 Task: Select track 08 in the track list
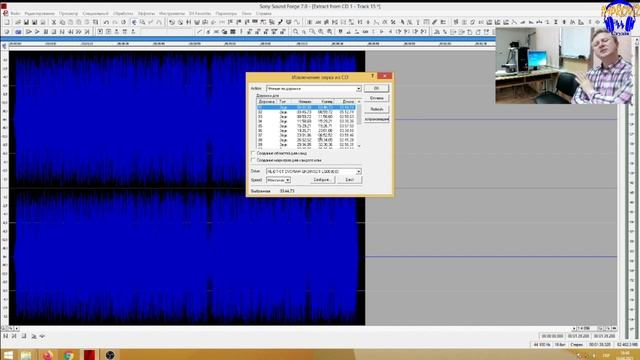coord(306,140)
